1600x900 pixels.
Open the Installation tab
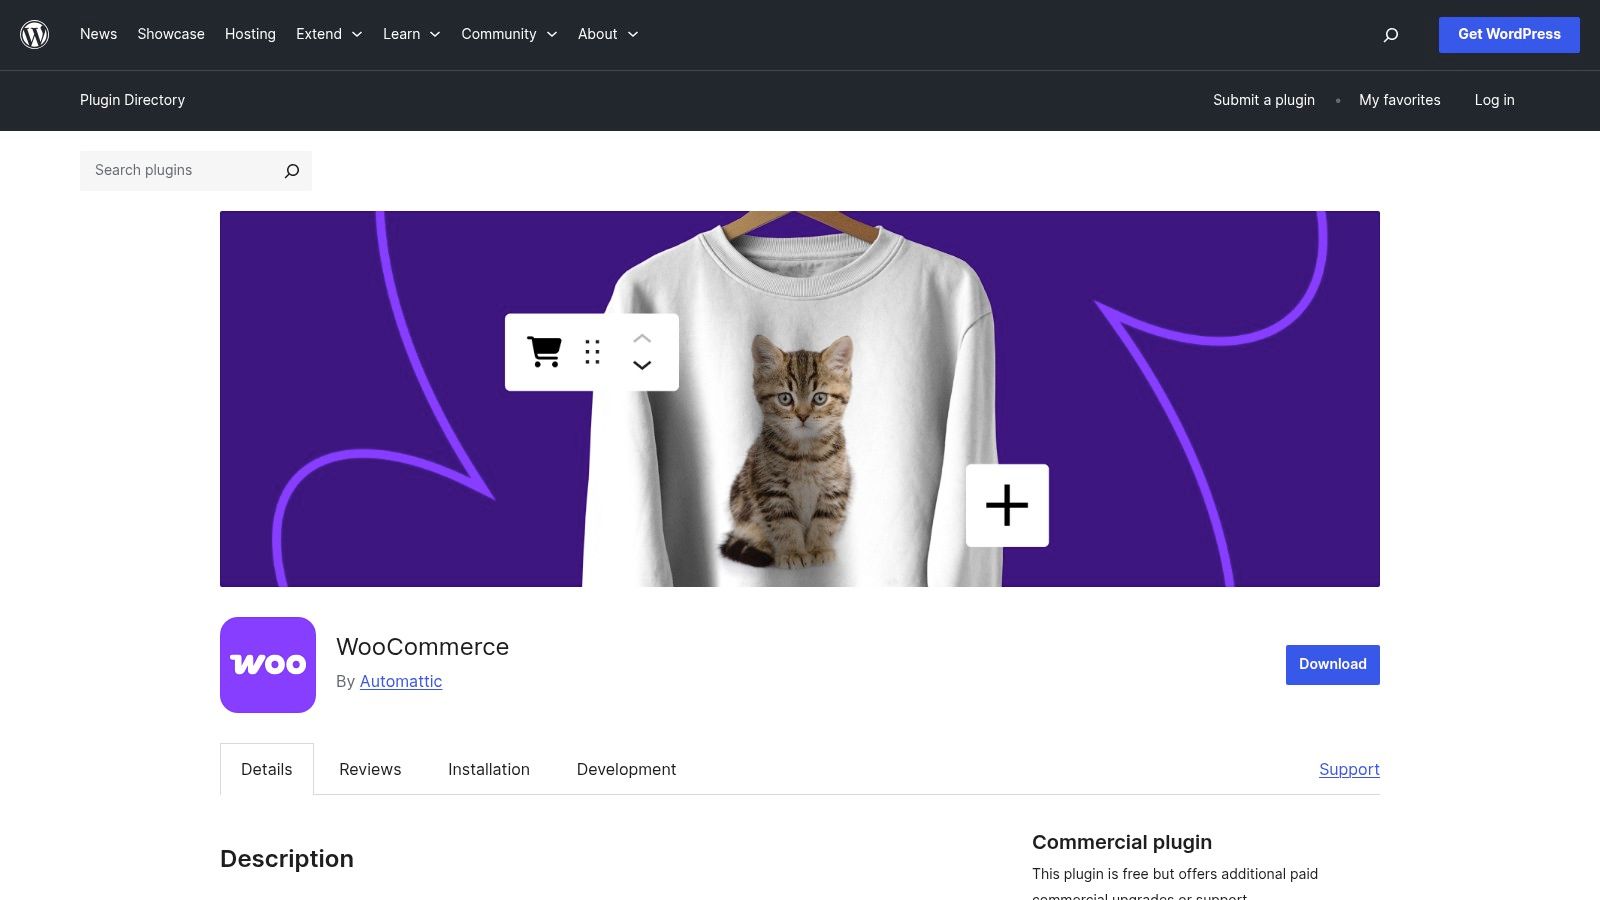[x=488, y=769]
